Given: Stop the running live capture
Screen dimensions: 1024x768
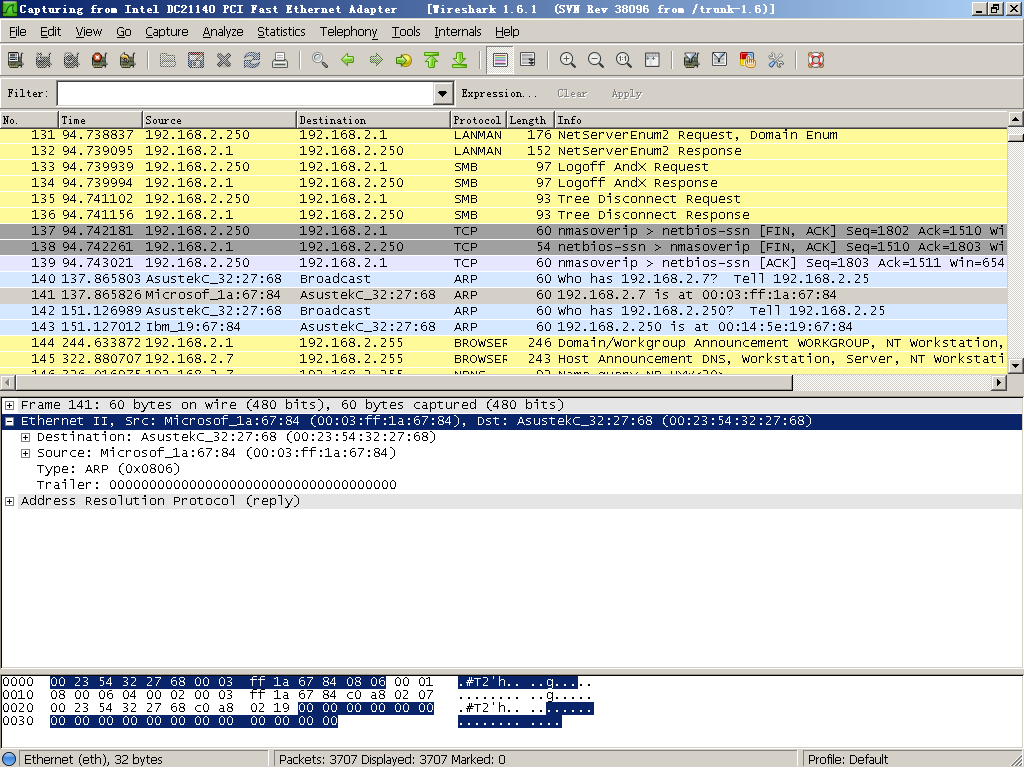Looking at the screenshot, I should click(x=100, y=61).
